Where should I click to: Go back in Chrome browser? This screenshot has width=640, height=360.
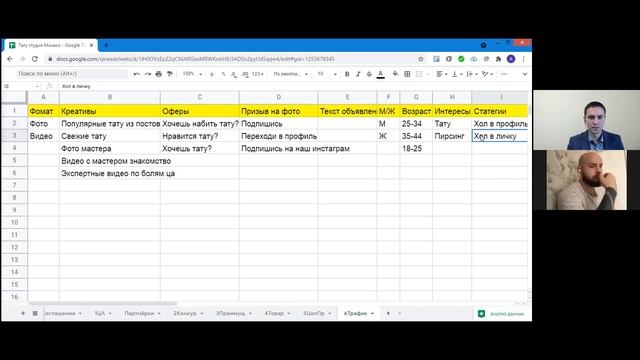tap(10, 59)
